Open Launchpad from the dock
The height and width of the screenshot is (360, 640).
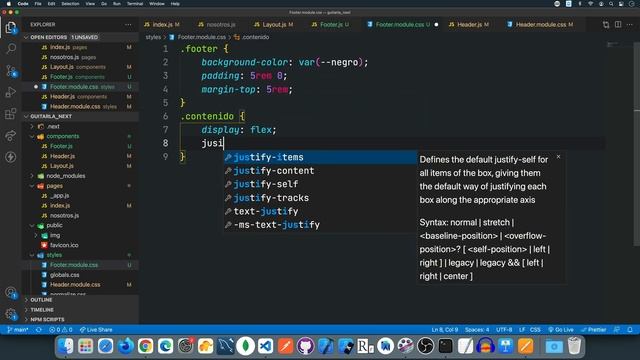click(x=85, y=346)
